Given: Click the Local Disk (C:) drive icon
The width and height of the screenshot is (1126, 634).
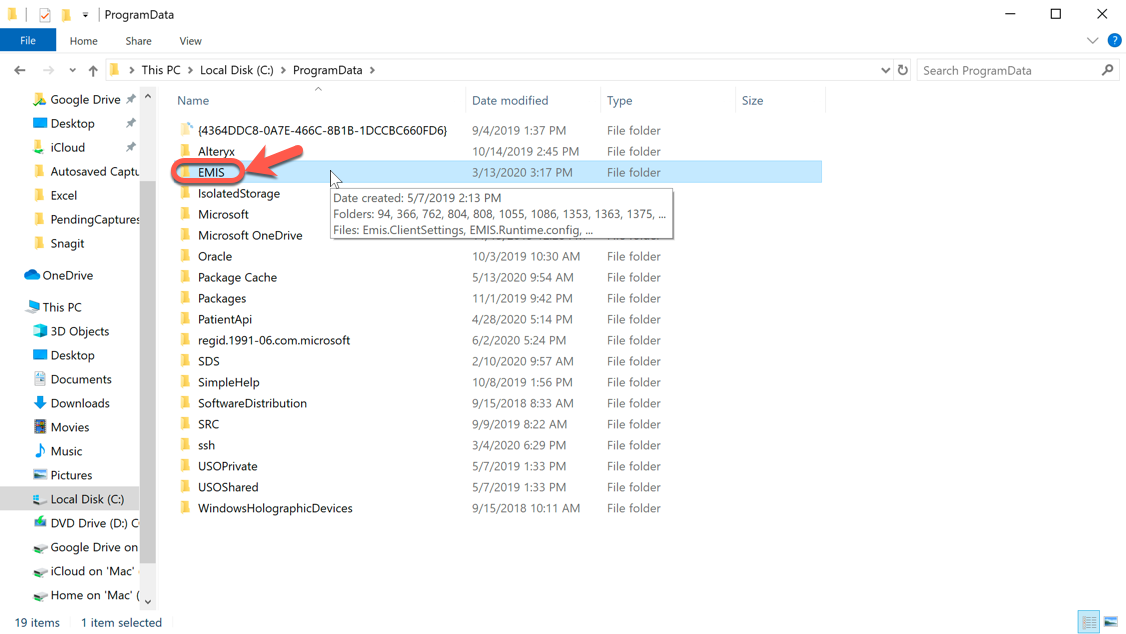Looking at the screenshot, I should (39, 499).
